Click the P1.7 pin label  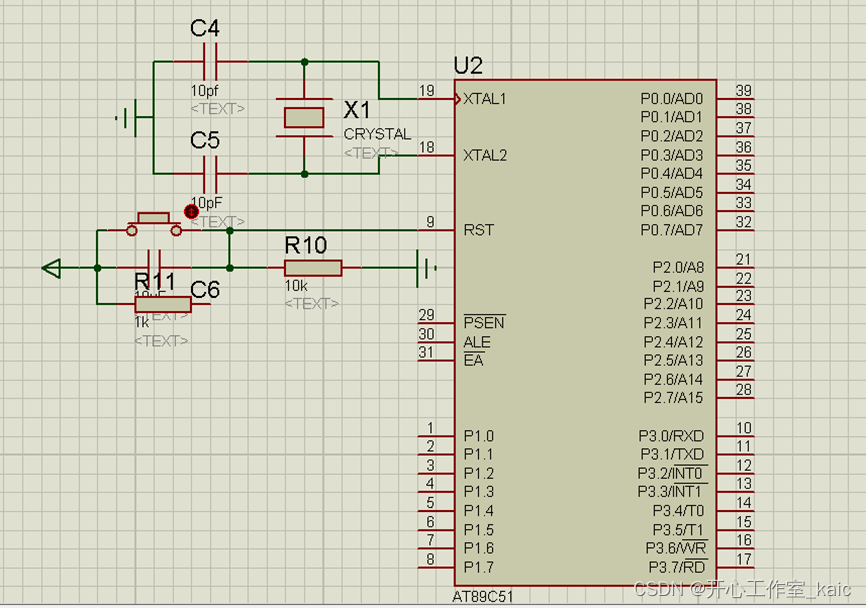pyautogui.click(x=479, y=567)
